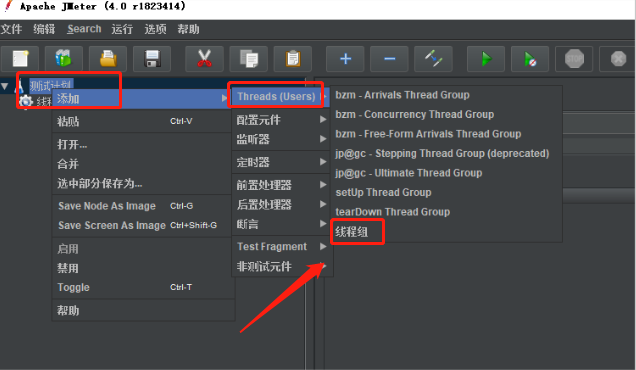Expand the 断言 submenu

pos(281,224)
